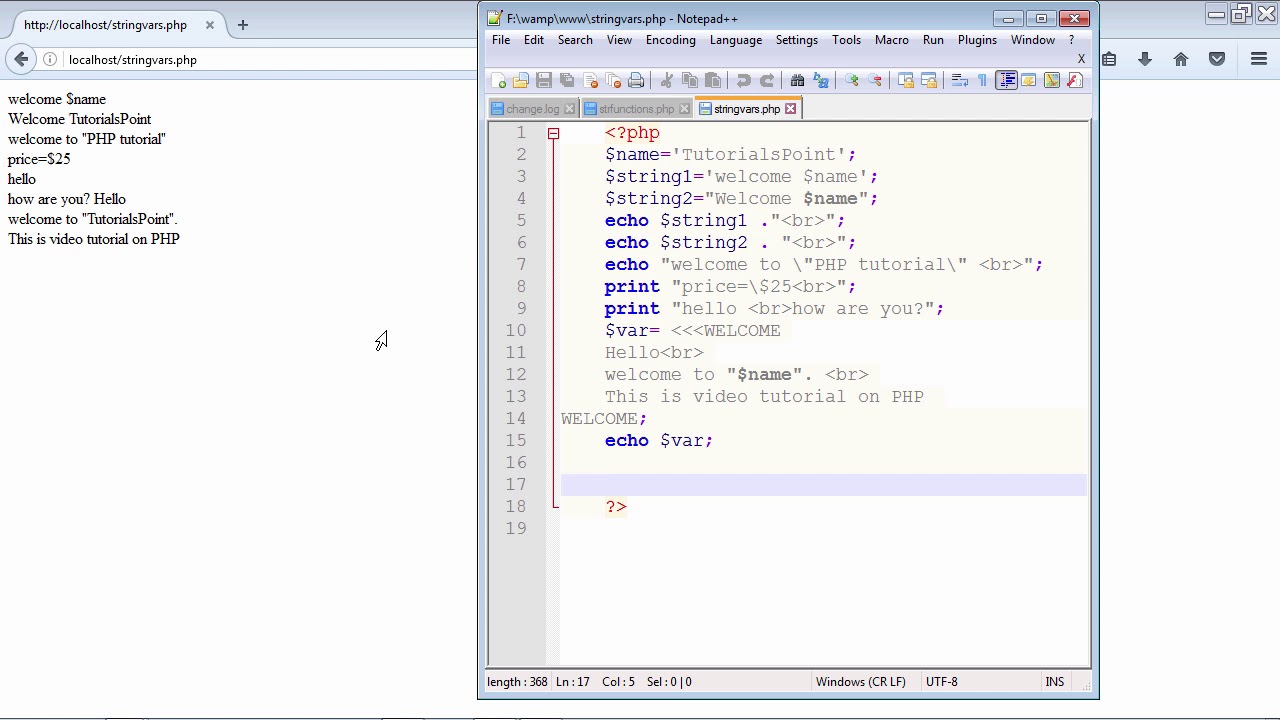The image size is (1280, 720).
Task: Close the stringvars.php tab
Action: (790, 109)
